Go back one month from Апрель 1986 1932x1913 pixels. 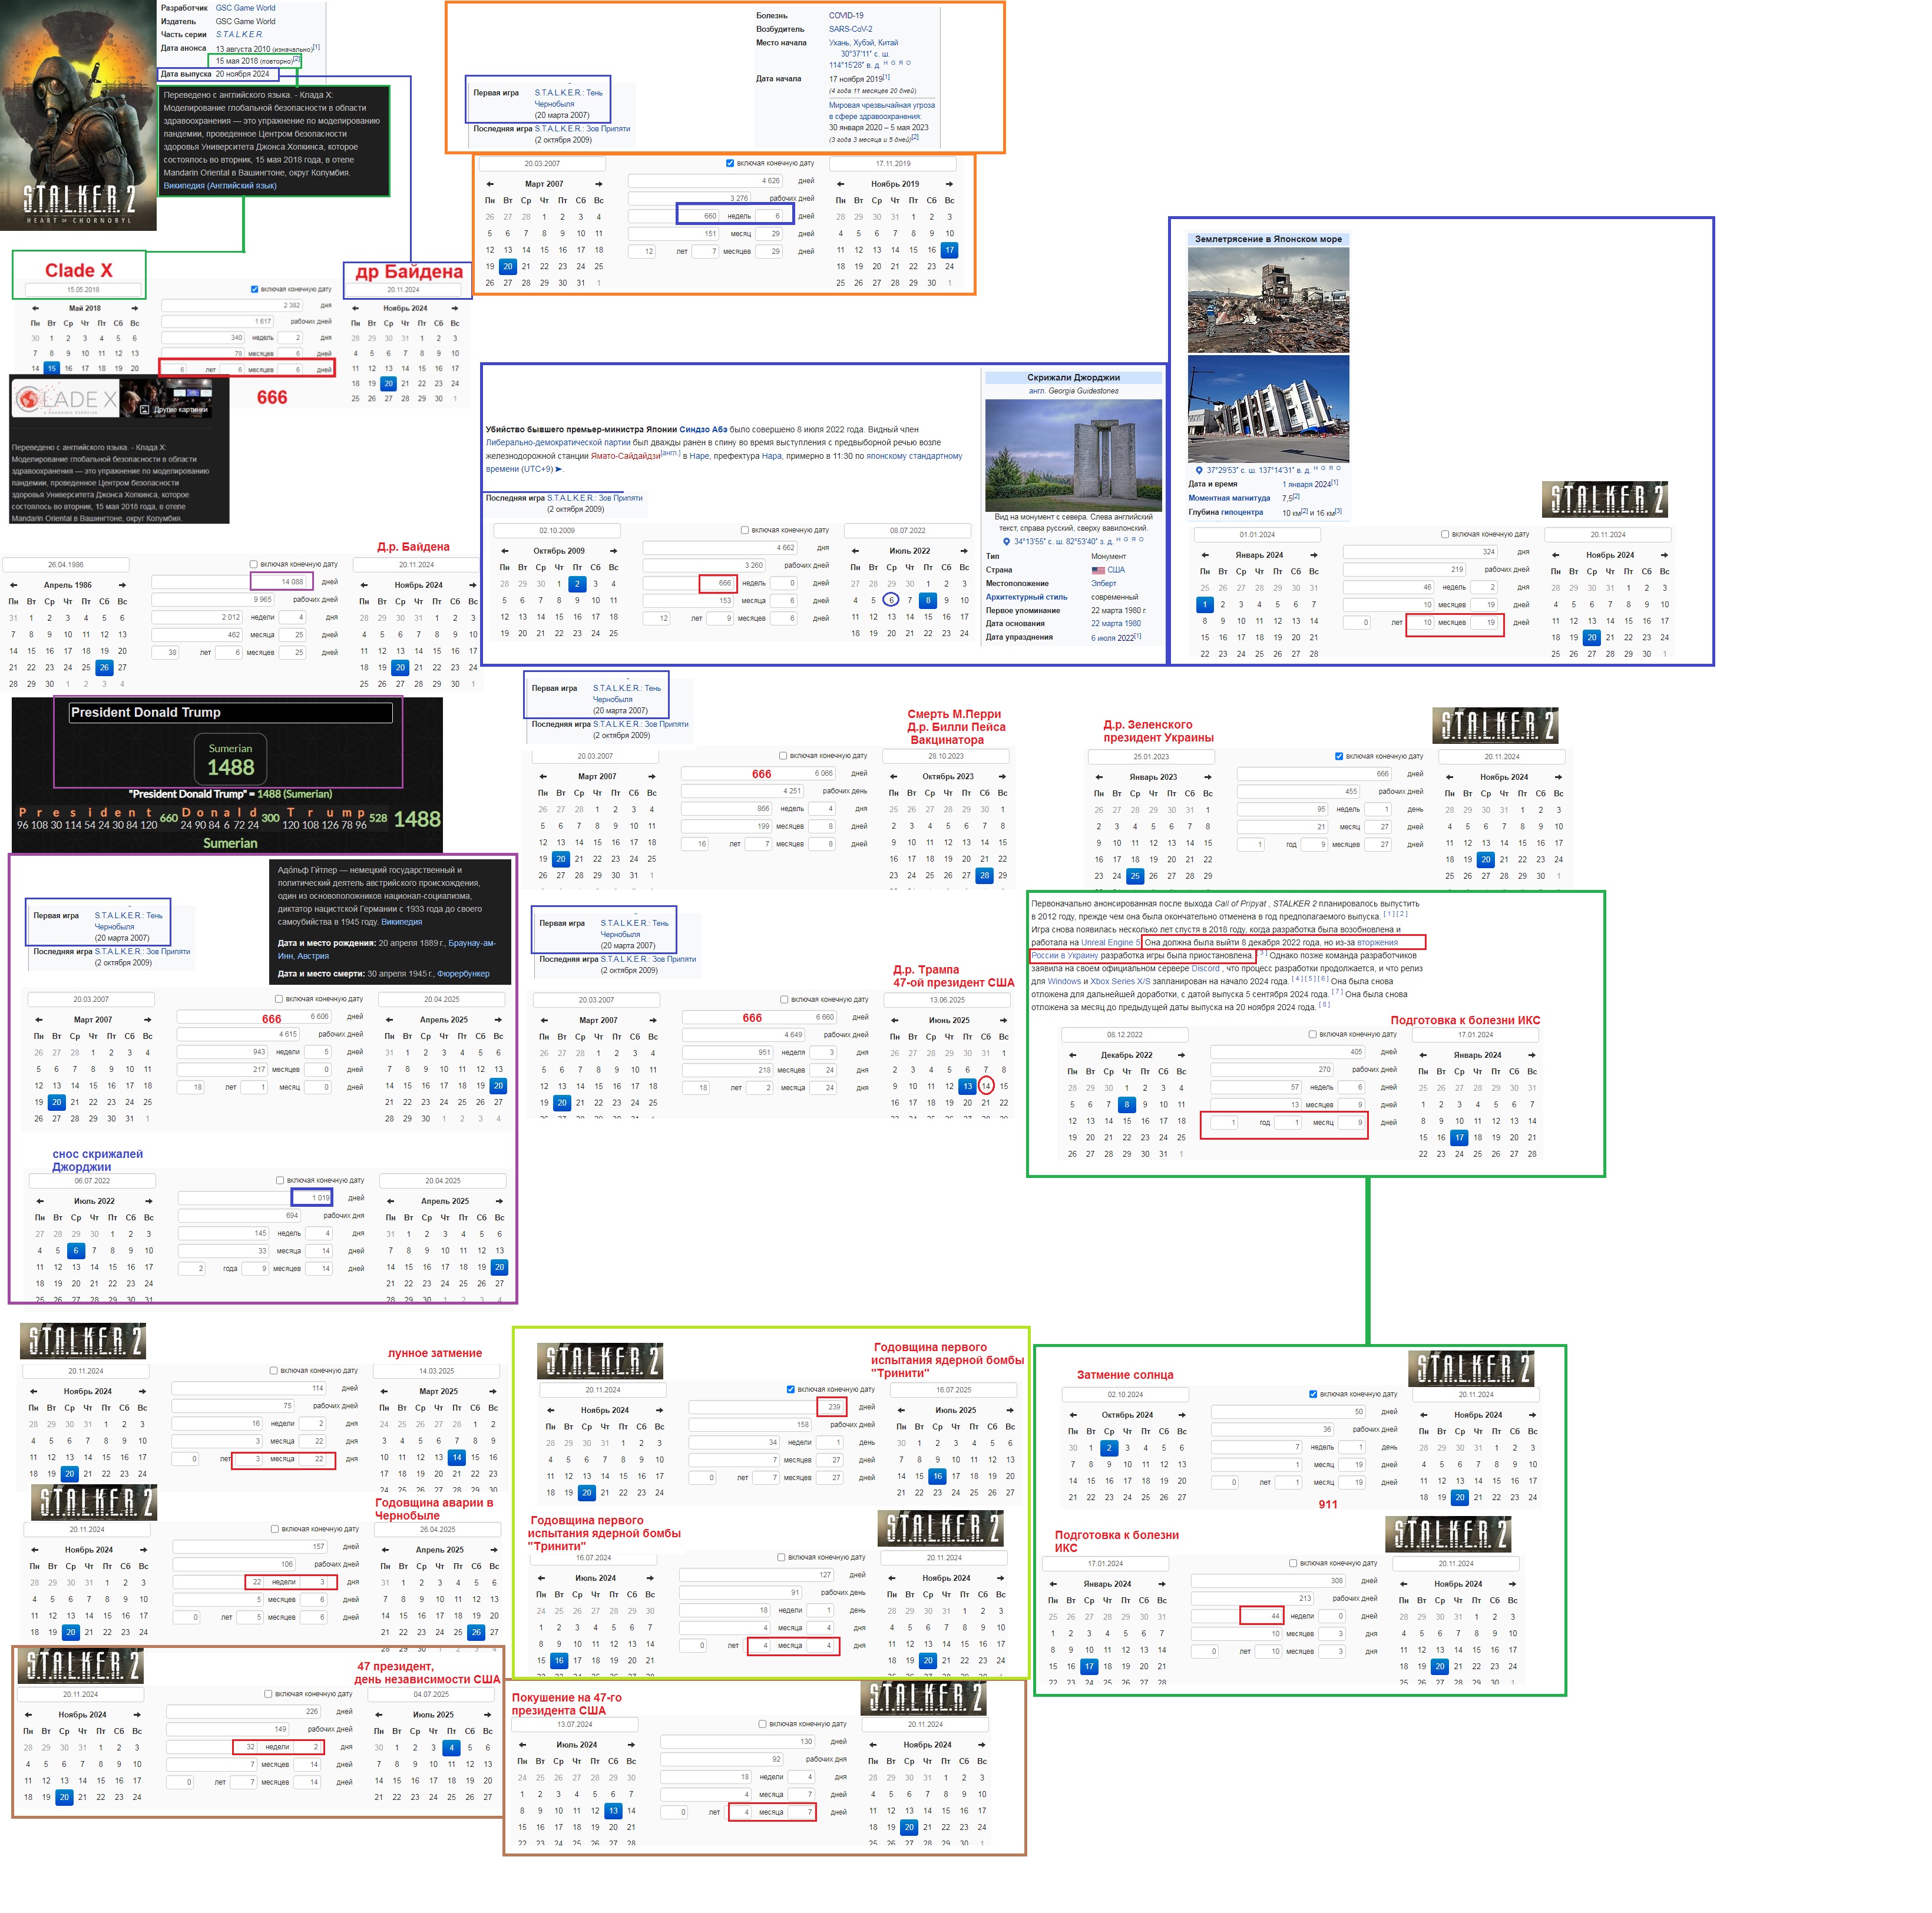[13, 585]
